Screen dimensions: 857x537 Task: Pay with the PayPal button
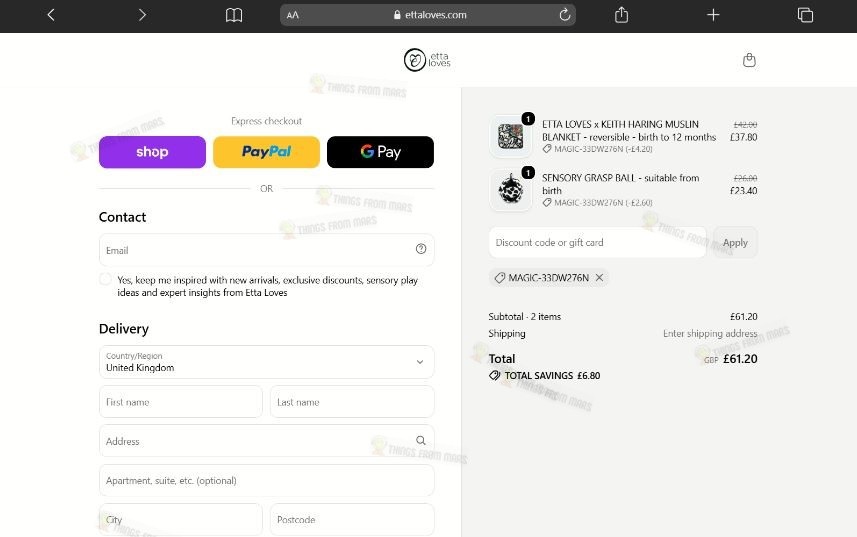(x=266, y=152)
